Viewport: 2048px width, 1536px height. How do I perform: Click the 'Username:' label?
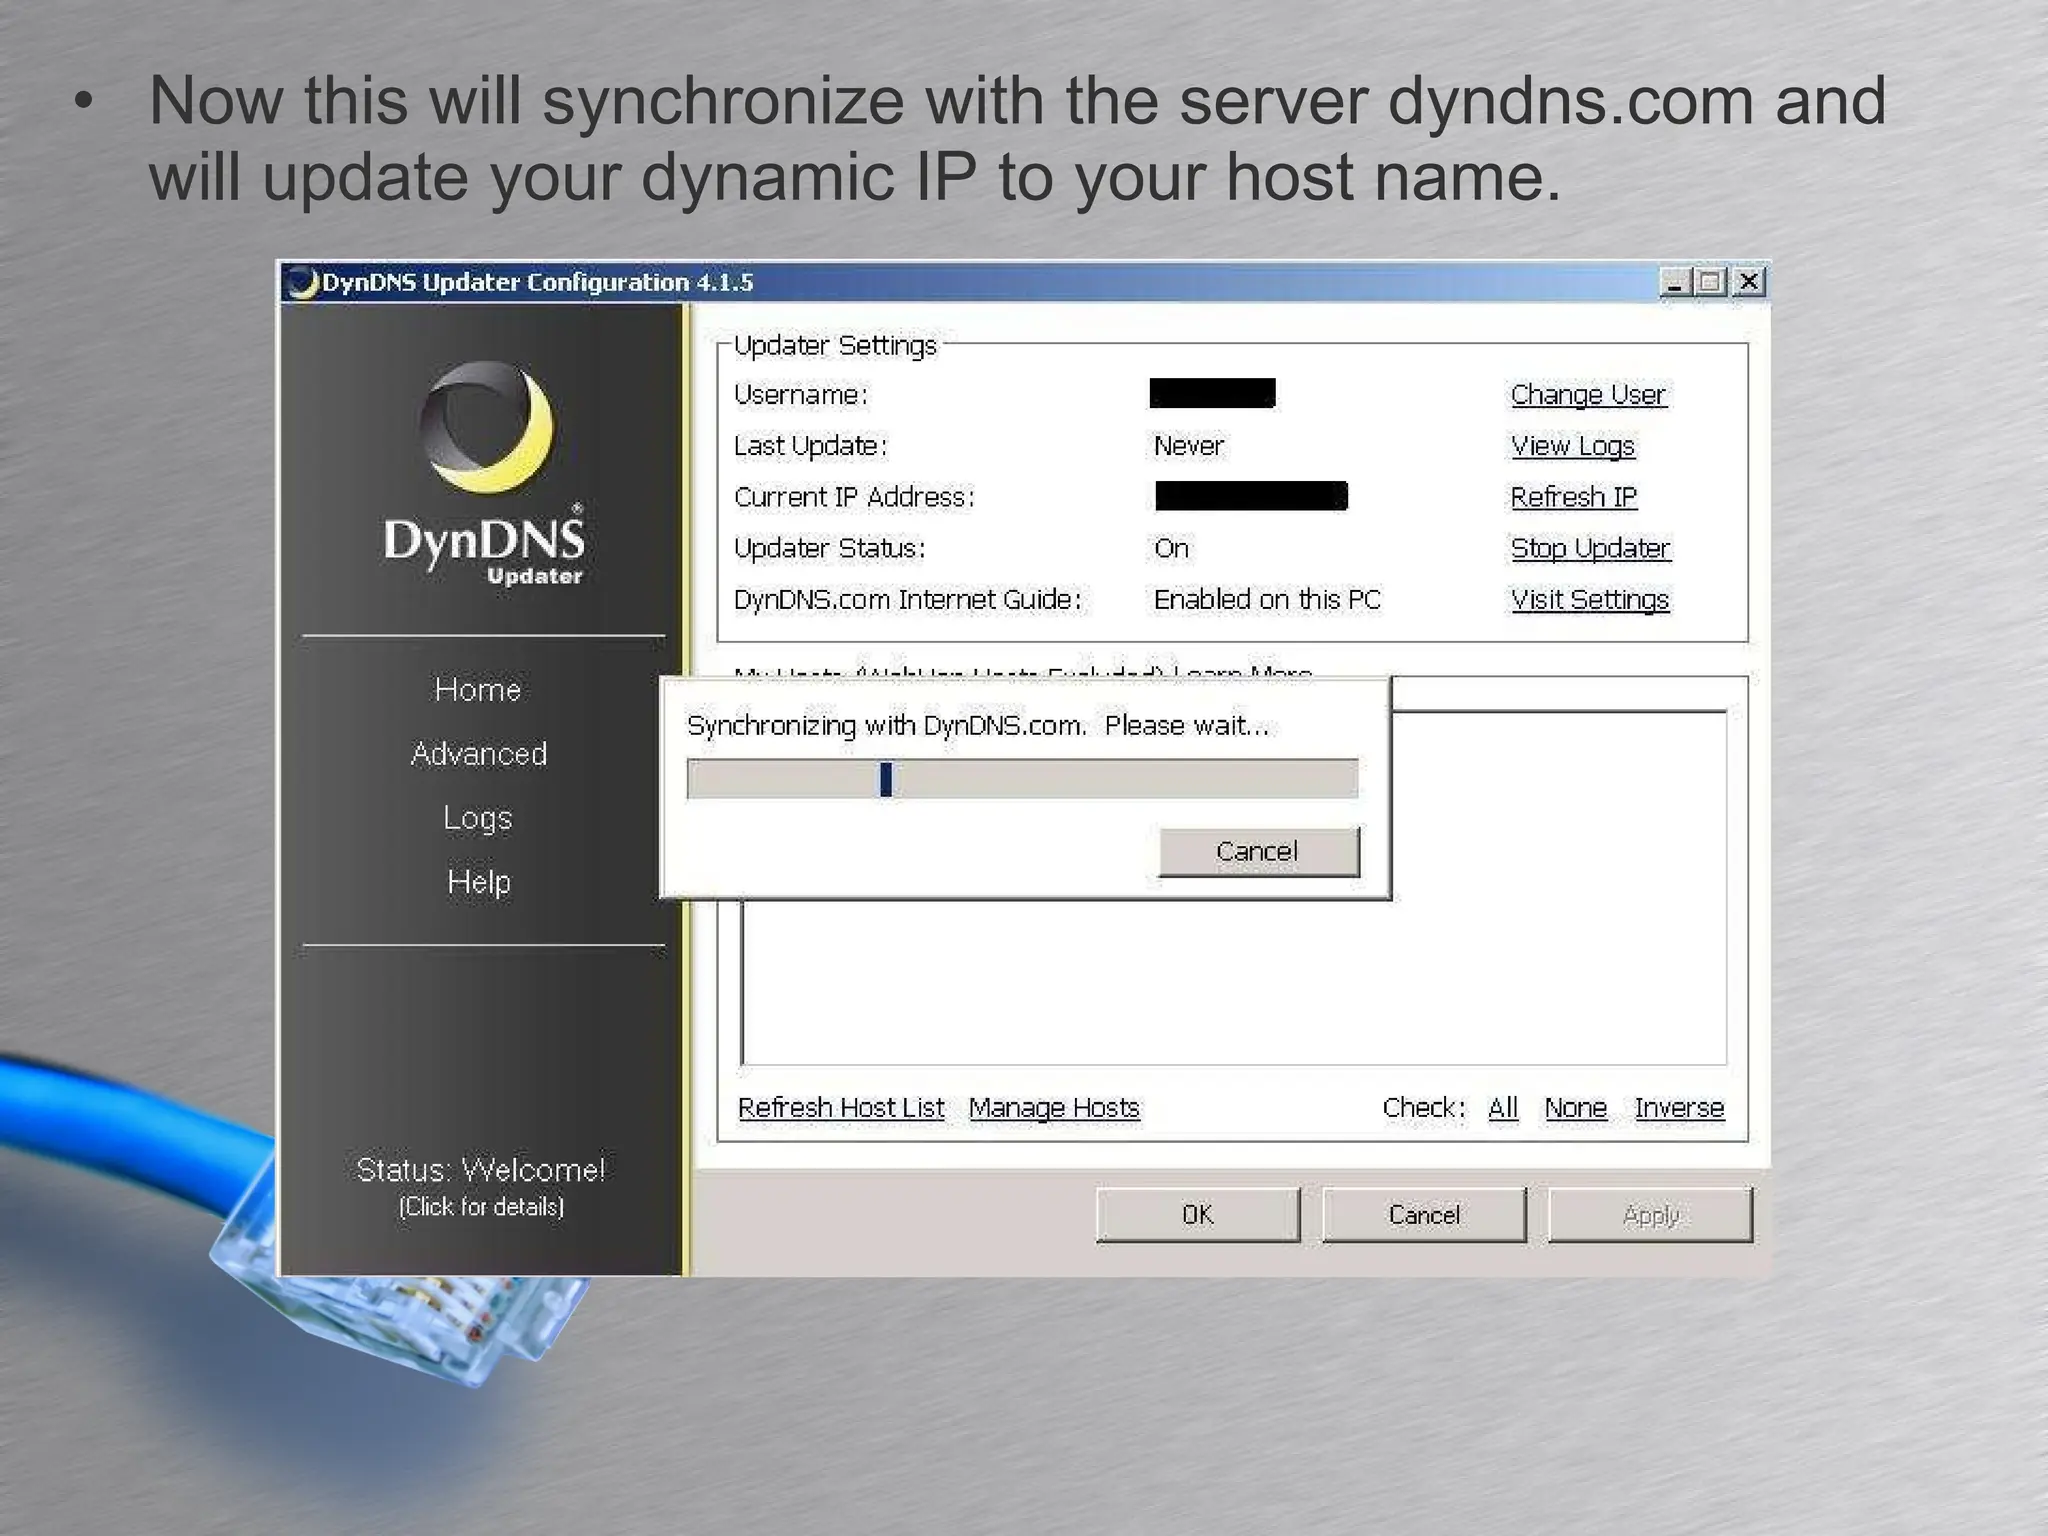pyautogui.click(x=801, y=395)
